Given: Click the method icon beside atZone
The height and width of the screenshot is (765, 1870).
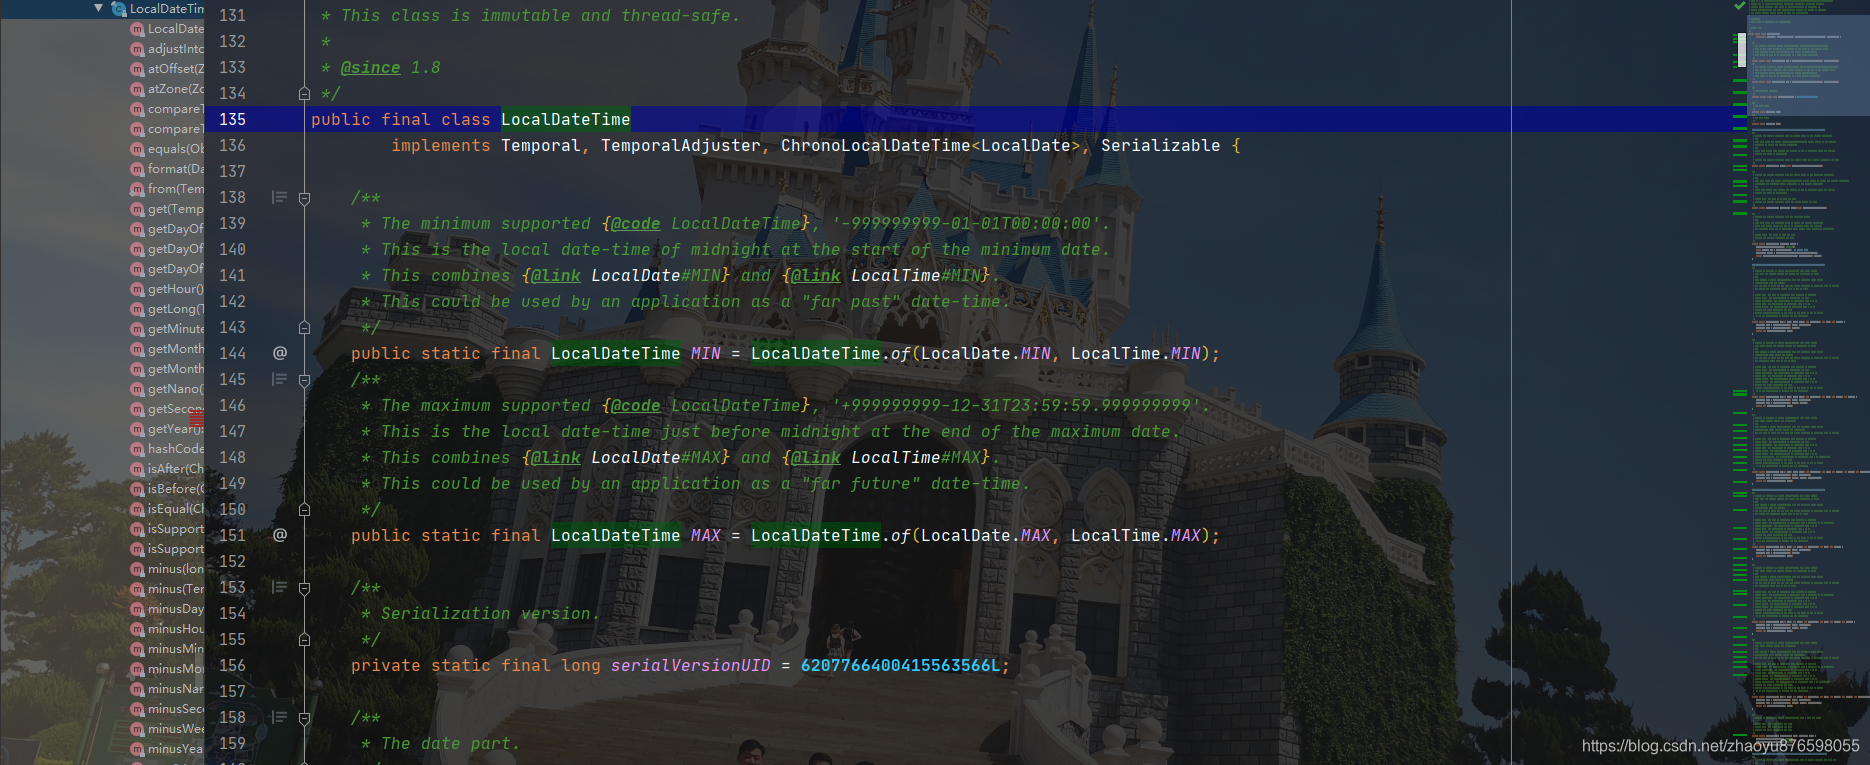Looking at the screenshot, I should coord(138,89).
